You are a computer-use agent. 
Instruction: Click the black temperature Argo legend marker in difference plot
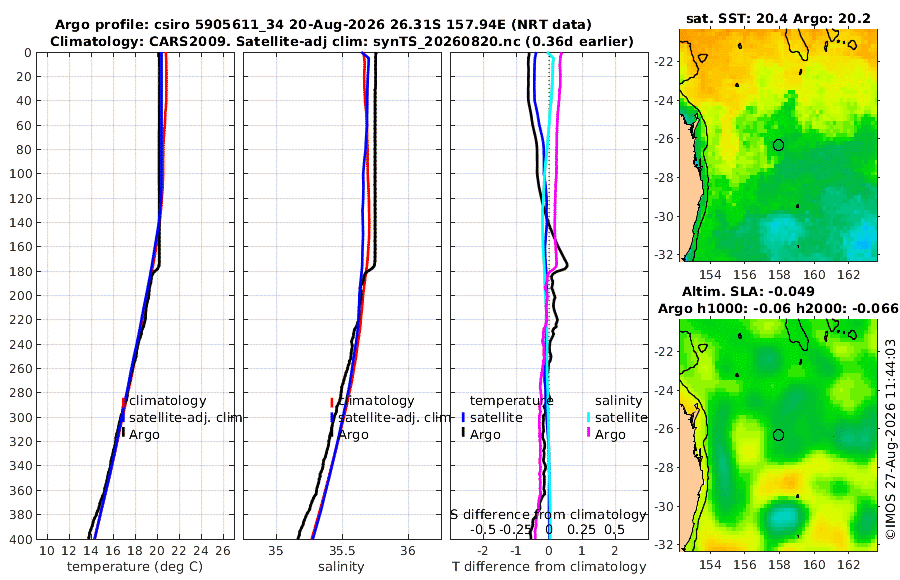click(463, 434)
